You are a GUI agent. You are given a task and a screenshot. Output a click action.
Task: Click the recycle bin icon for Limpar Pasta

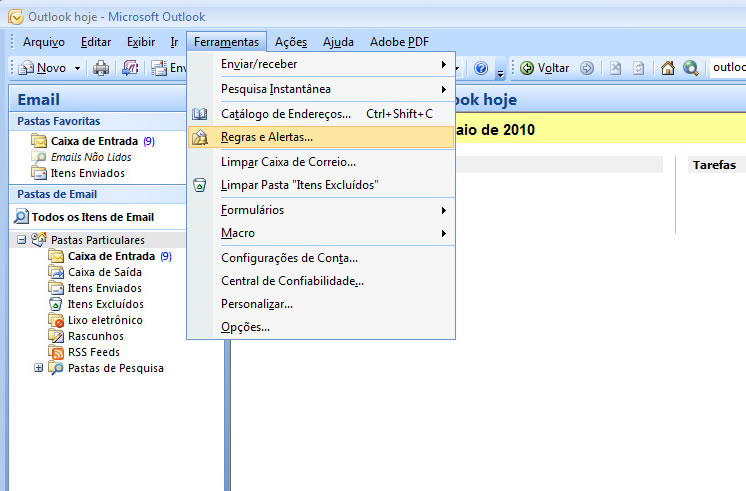tap(199, 185)
